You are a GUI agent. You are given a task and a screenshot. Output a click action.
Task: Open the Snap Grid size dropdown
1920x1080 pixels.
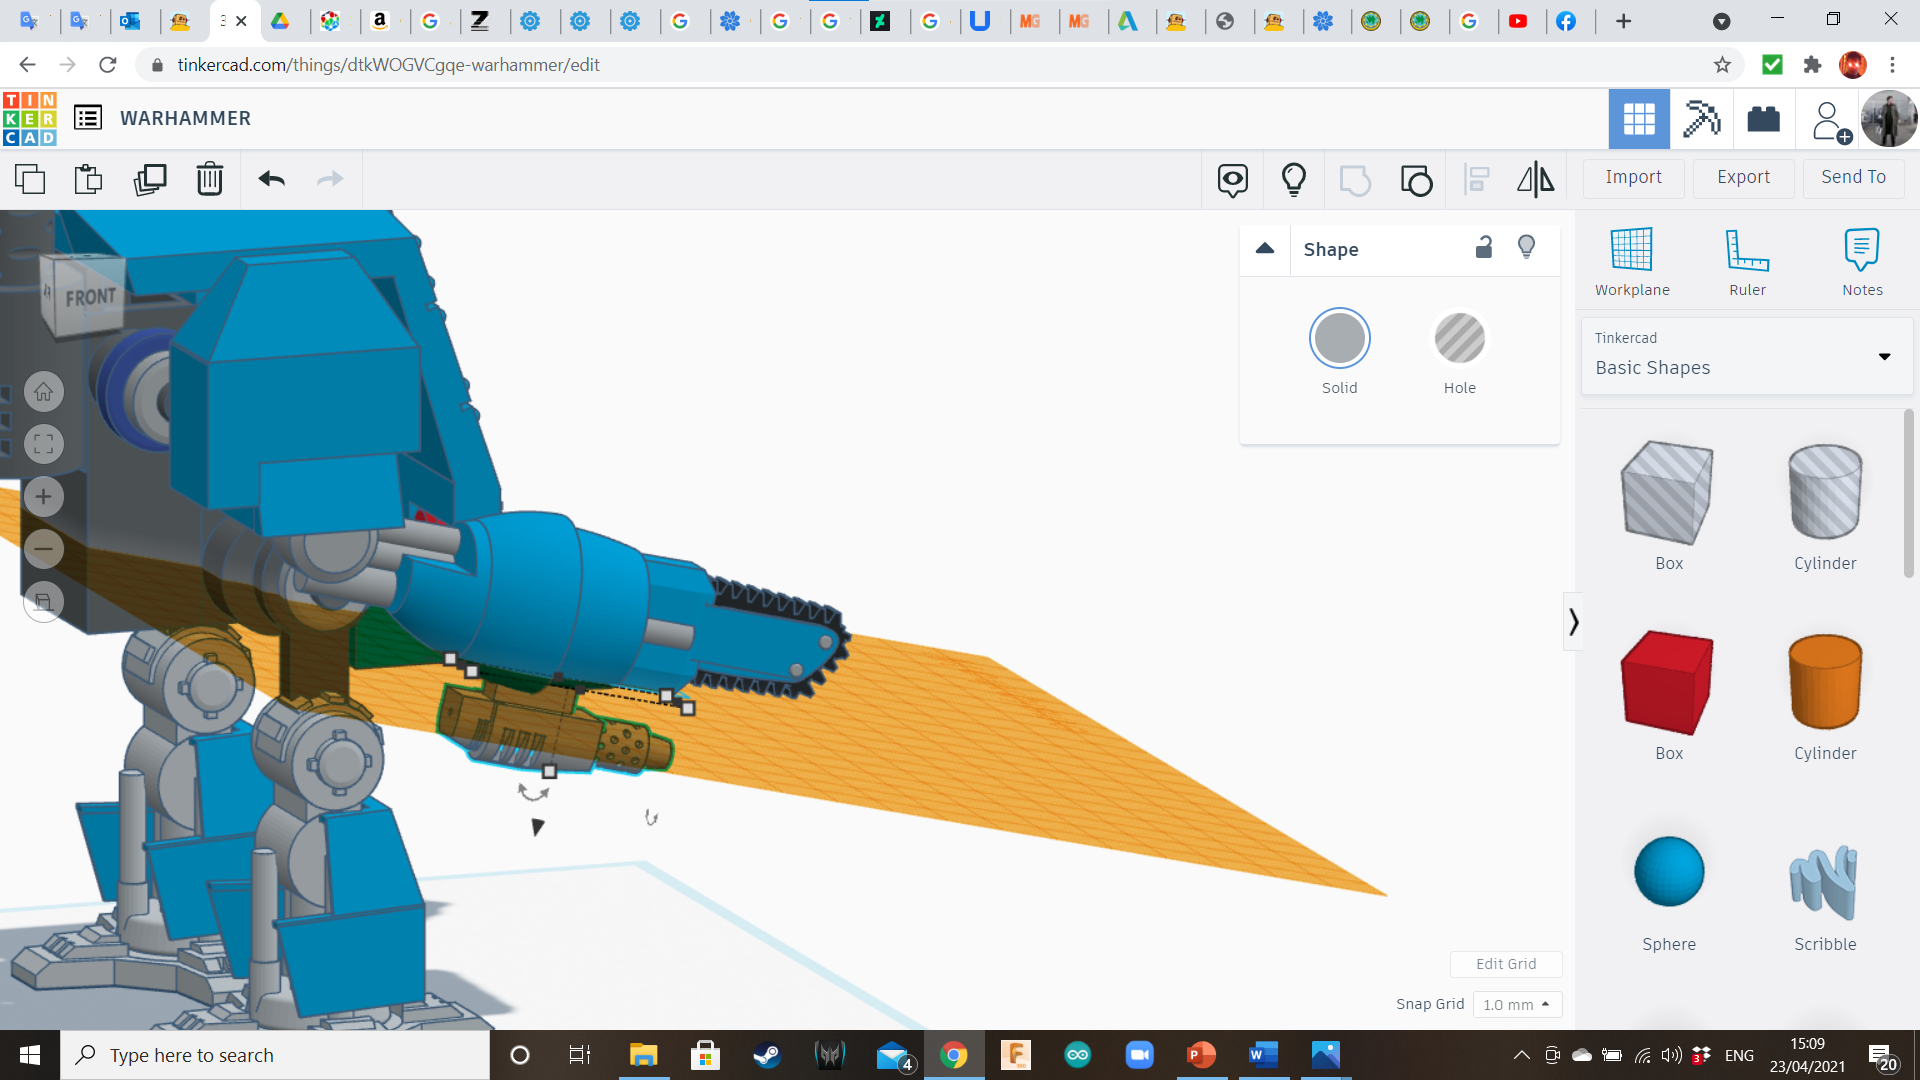[x=1517, y=1004]
